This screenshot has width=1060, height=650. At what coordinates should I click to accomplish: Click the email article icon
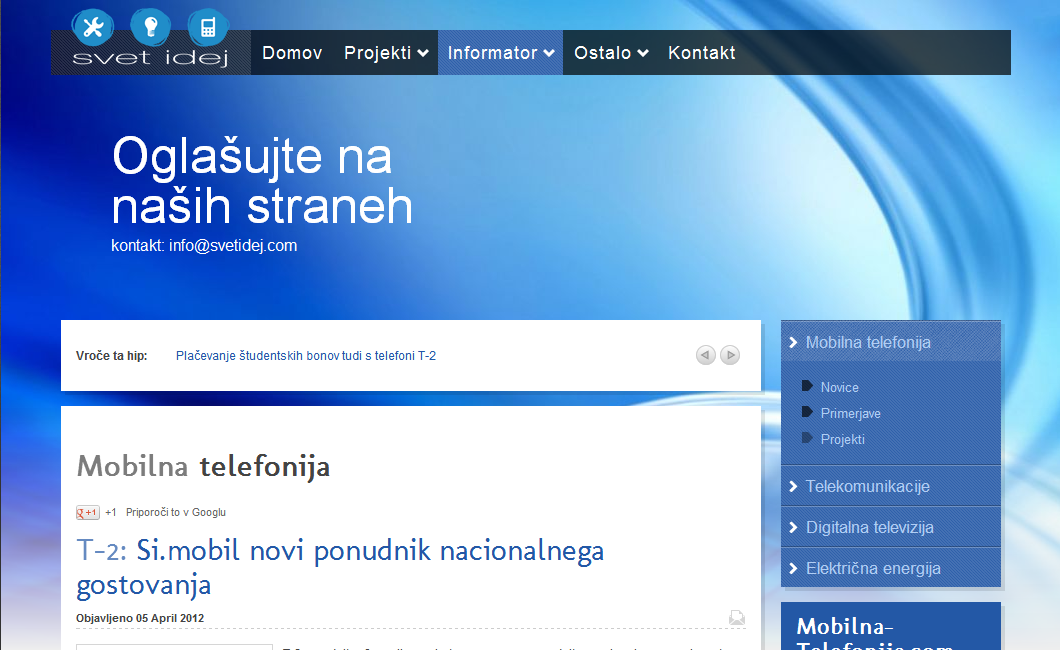(x=737, y=617)
